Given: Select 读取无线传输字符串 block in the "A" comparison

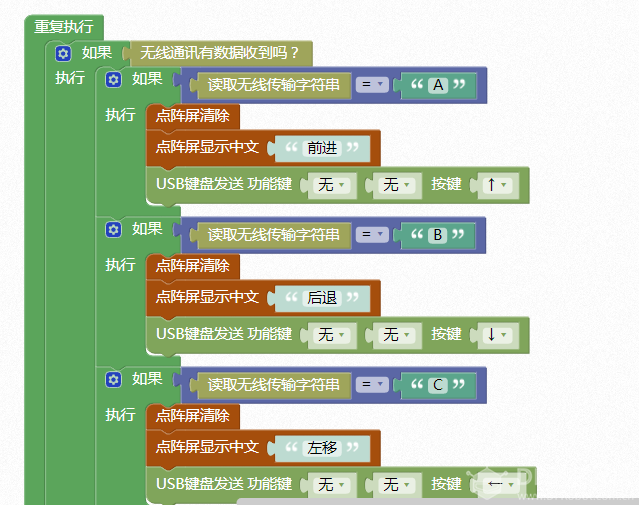Looking at the screenshot, I should [x=273, y=85].
